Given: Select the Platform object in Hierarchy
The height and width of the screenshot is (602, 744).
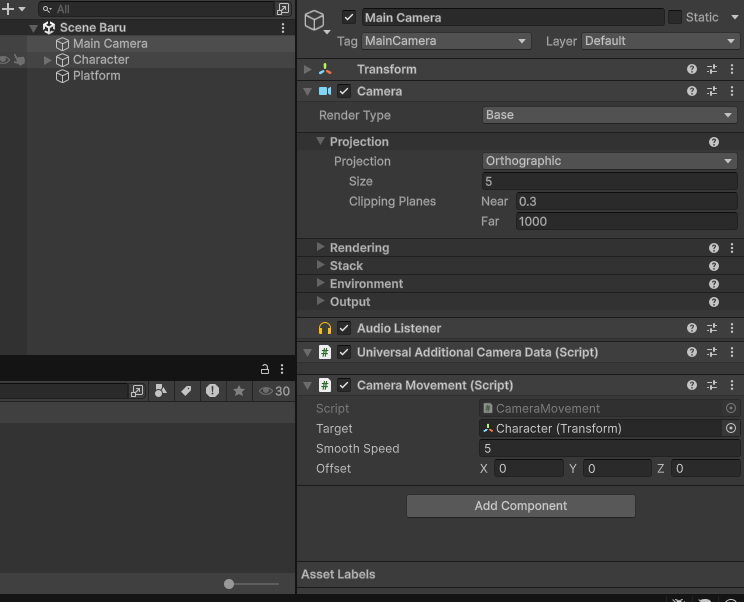Looking at the screenshot, I should pyautogui.click(x=96, y=76).
